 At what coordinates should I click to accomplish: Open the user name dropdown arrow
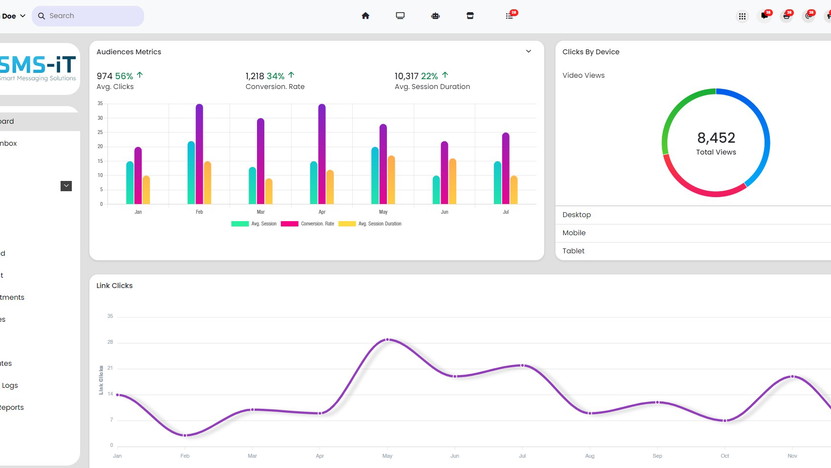[x=23, y=16]
